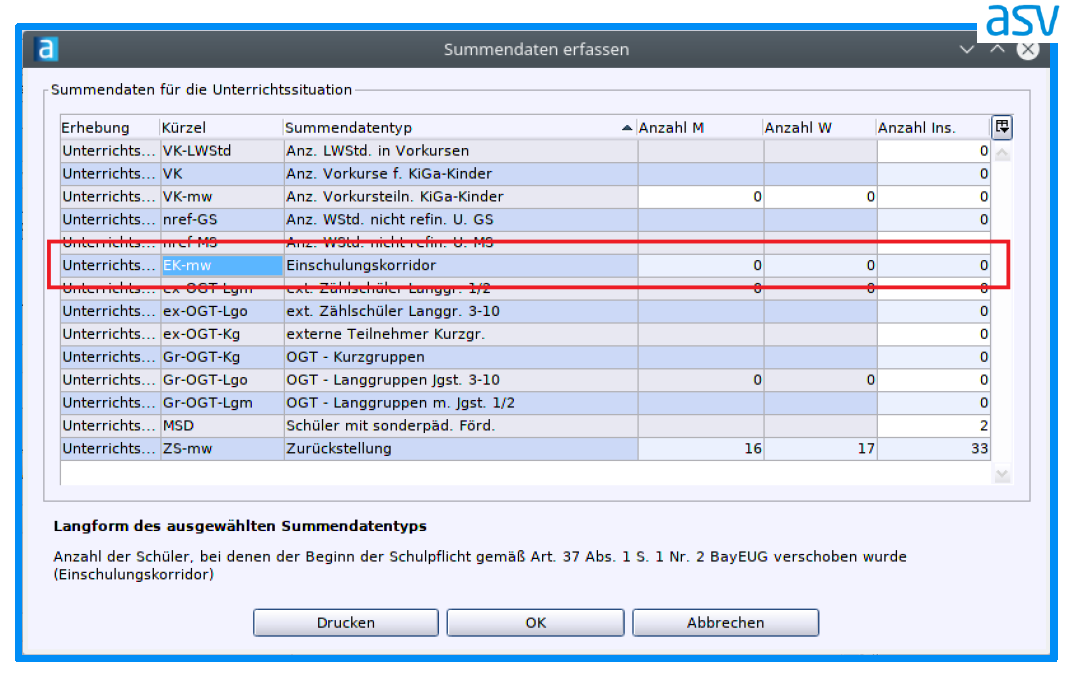
Task: Edit Anzahl M of Gr-OGT-Lgo row
Action: pos(701,380)
